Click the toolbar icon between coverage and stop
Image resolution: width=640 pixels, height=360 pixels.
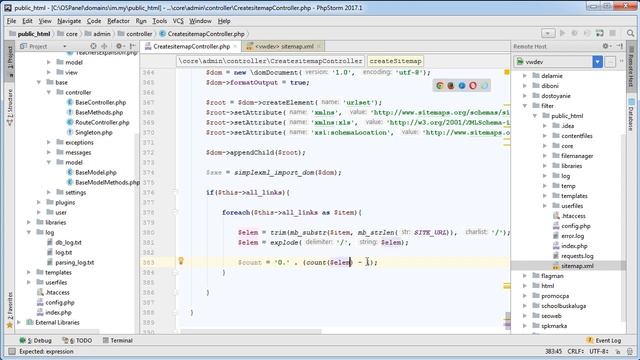[x=600, y=33]
